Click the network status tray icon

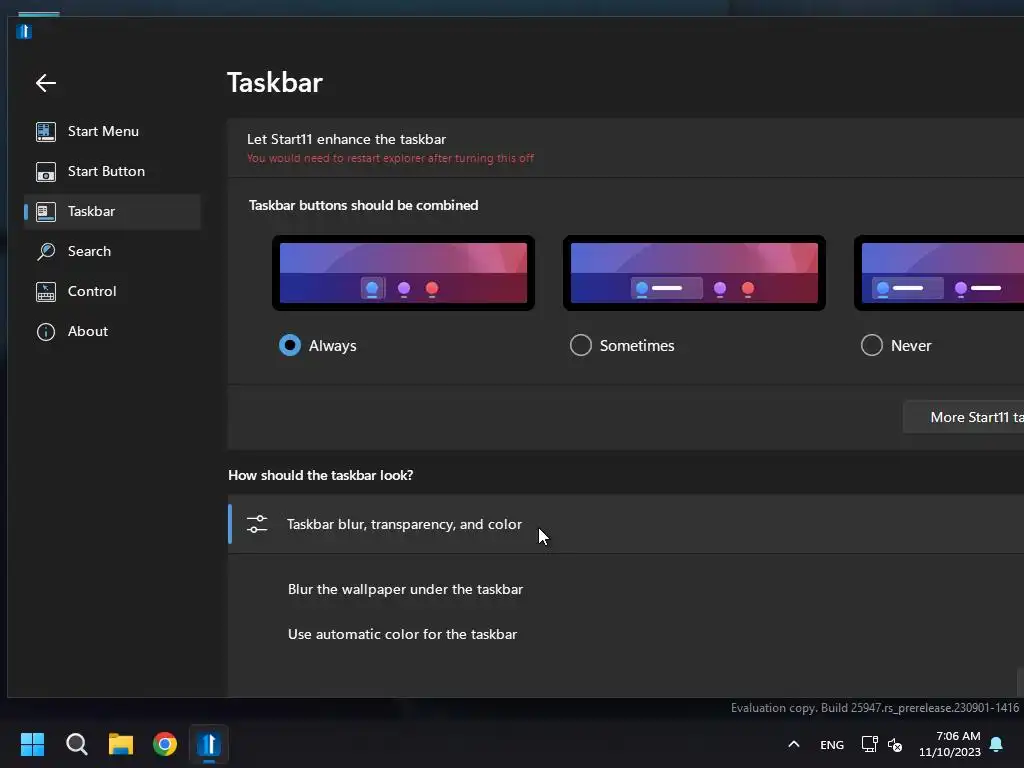(869, 744)
